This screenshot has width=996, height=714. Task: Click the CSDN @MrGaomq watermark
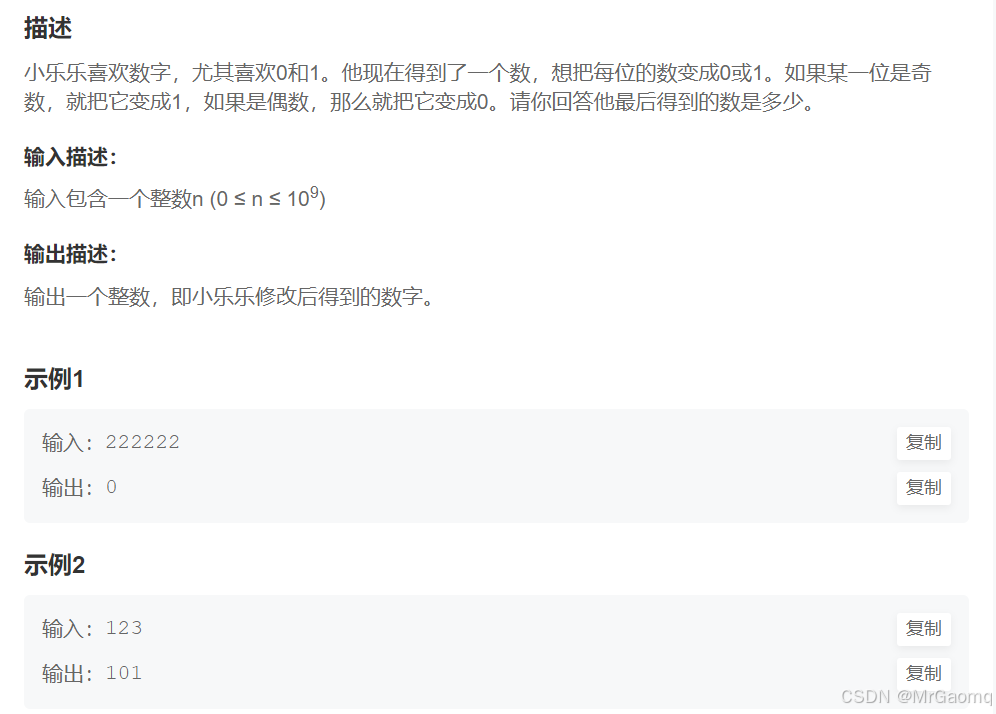[x=917, y=697]
